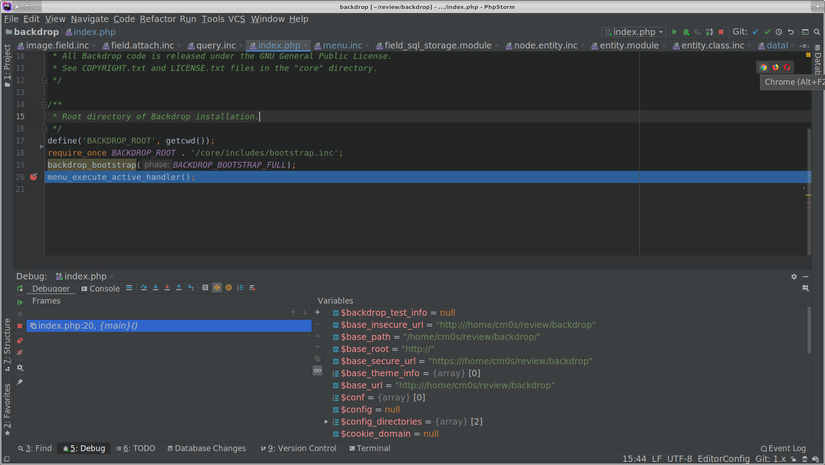Toggle mute breakpoints icon
Viewport: 825px width, 465px height.
coord(20,353)
